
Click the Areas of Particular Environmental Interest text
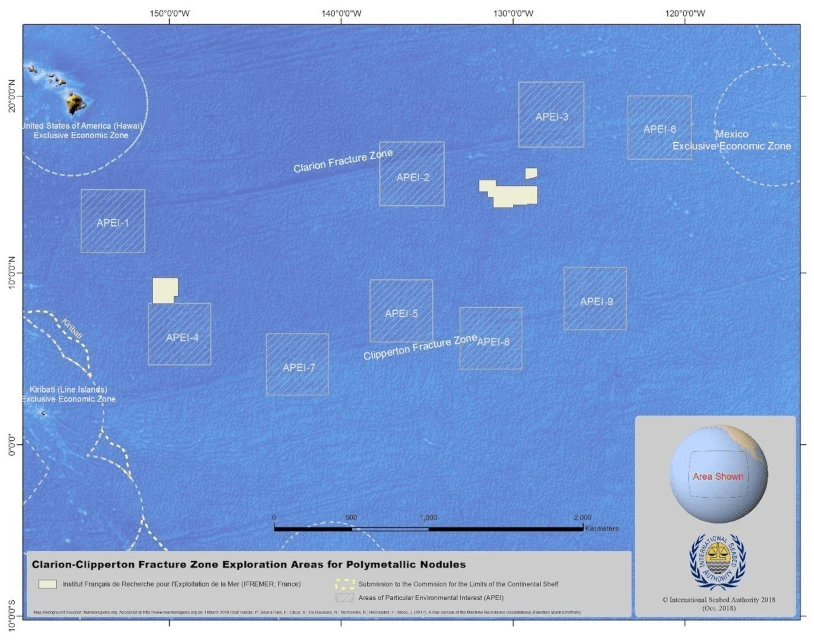431,597
